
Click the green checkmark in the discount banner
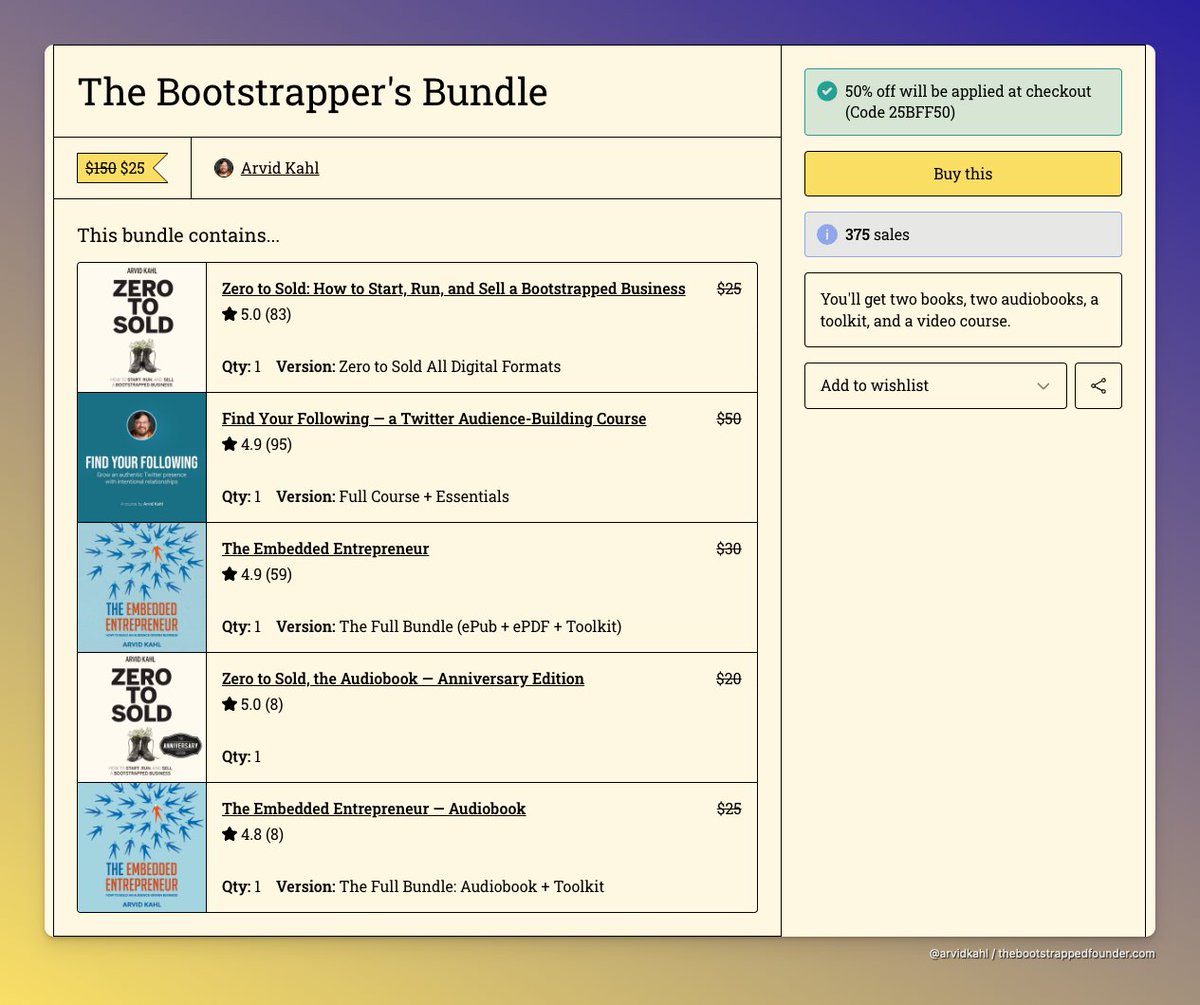(x=827, y=90)
